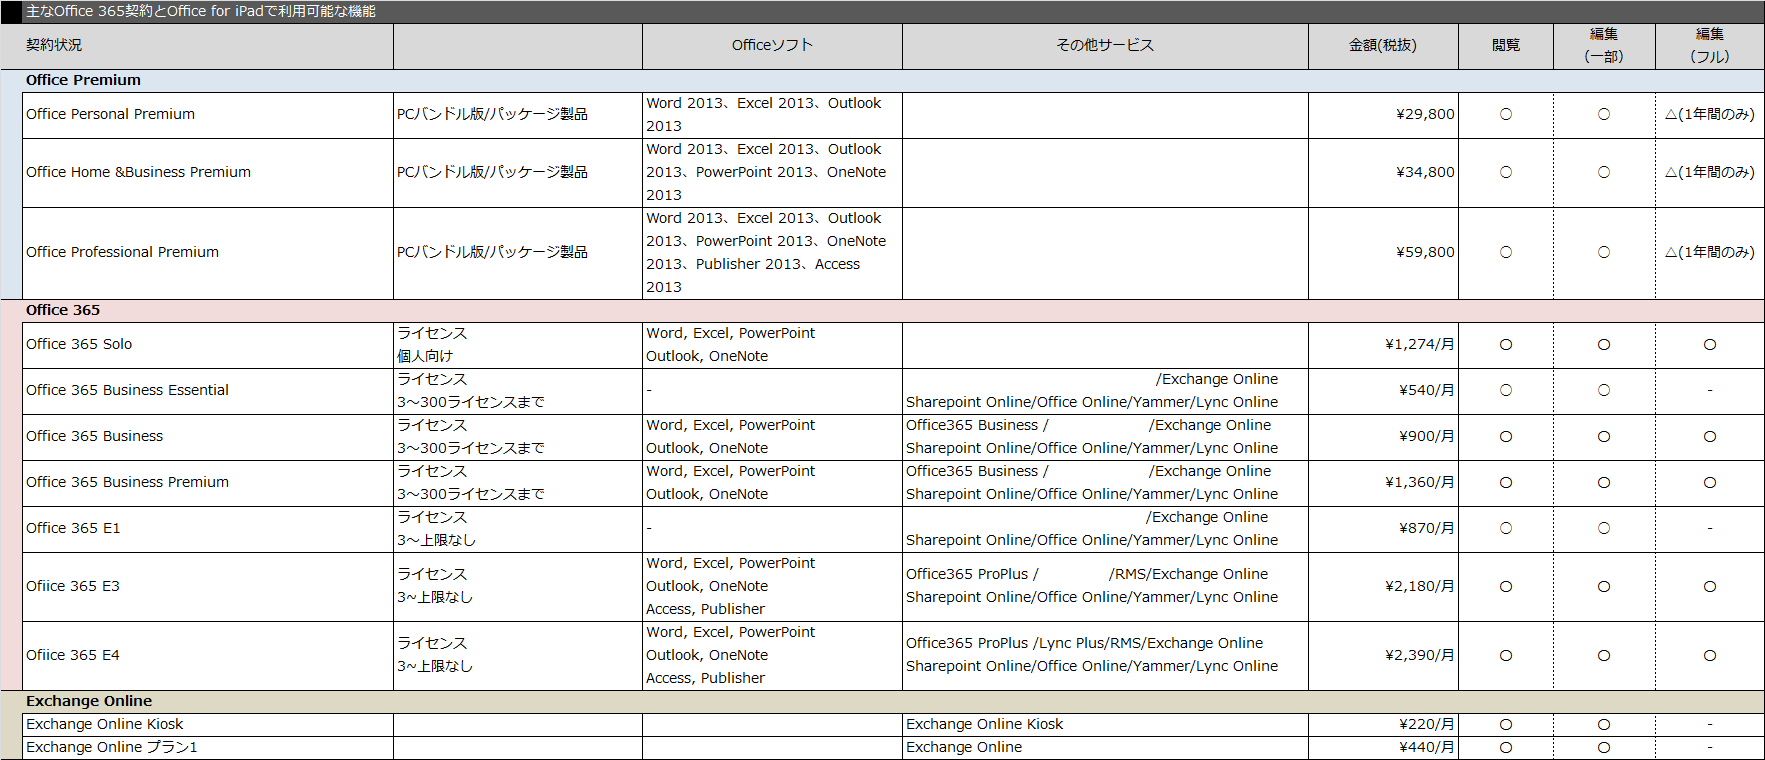This screenshot has width=1765, height=760.
Task: Select the ¥34,800 price cell
Action: tap(1383, 173)
